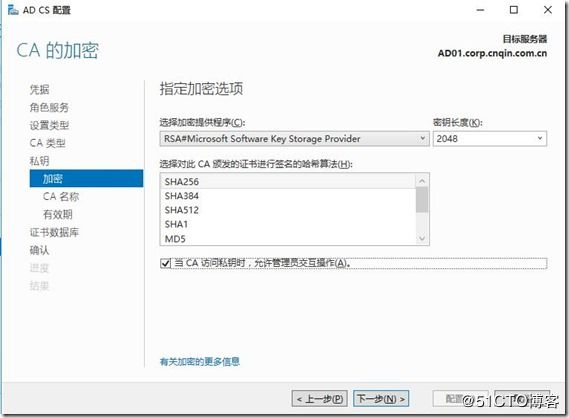Go to the 有效期 step
The image size is (569, 418).
pyautogui.click(x=57, y=214)
